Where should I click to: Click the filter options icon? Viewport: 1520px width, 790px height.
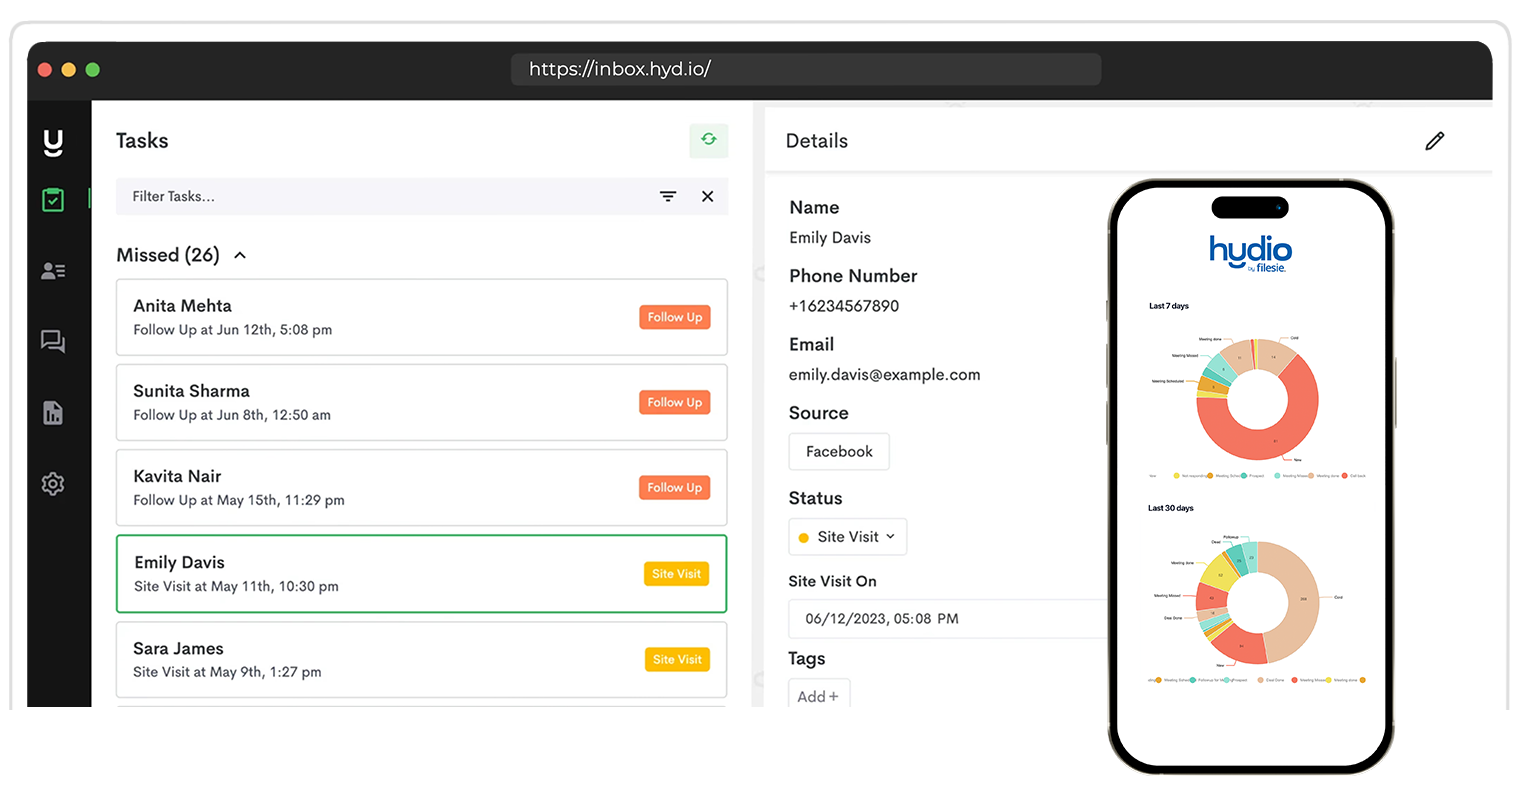668,197
